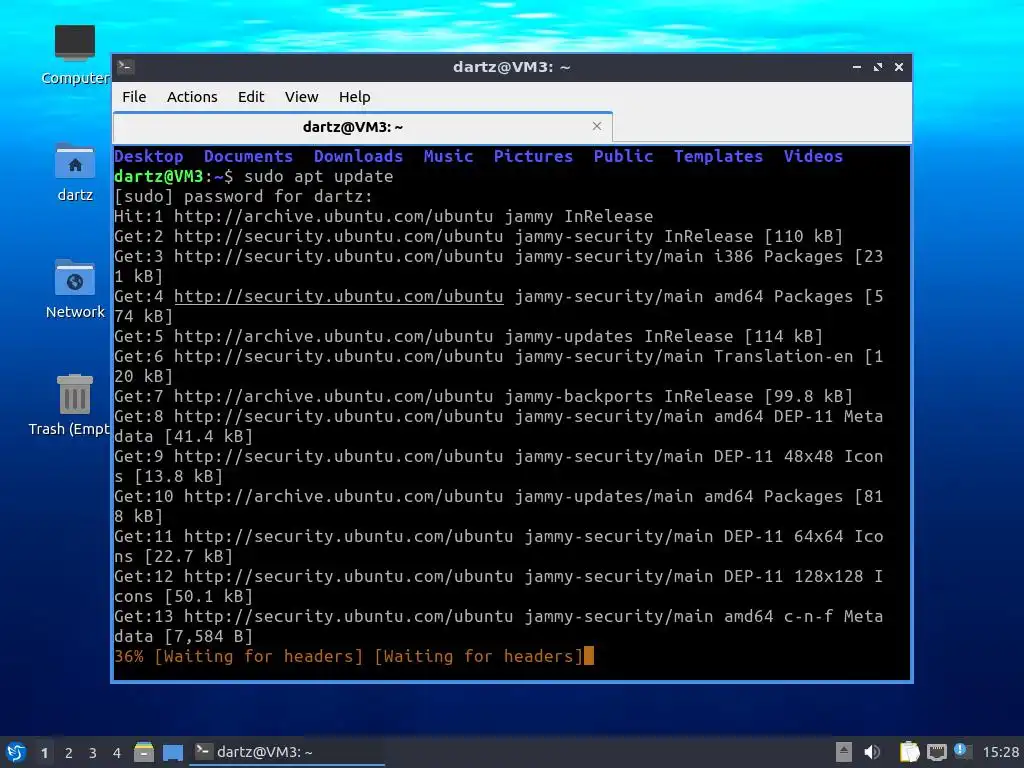Screen dimensions: 1024x768
Task: Click the '[sudo] password for dartz:' line
Action: click(243, 197)
